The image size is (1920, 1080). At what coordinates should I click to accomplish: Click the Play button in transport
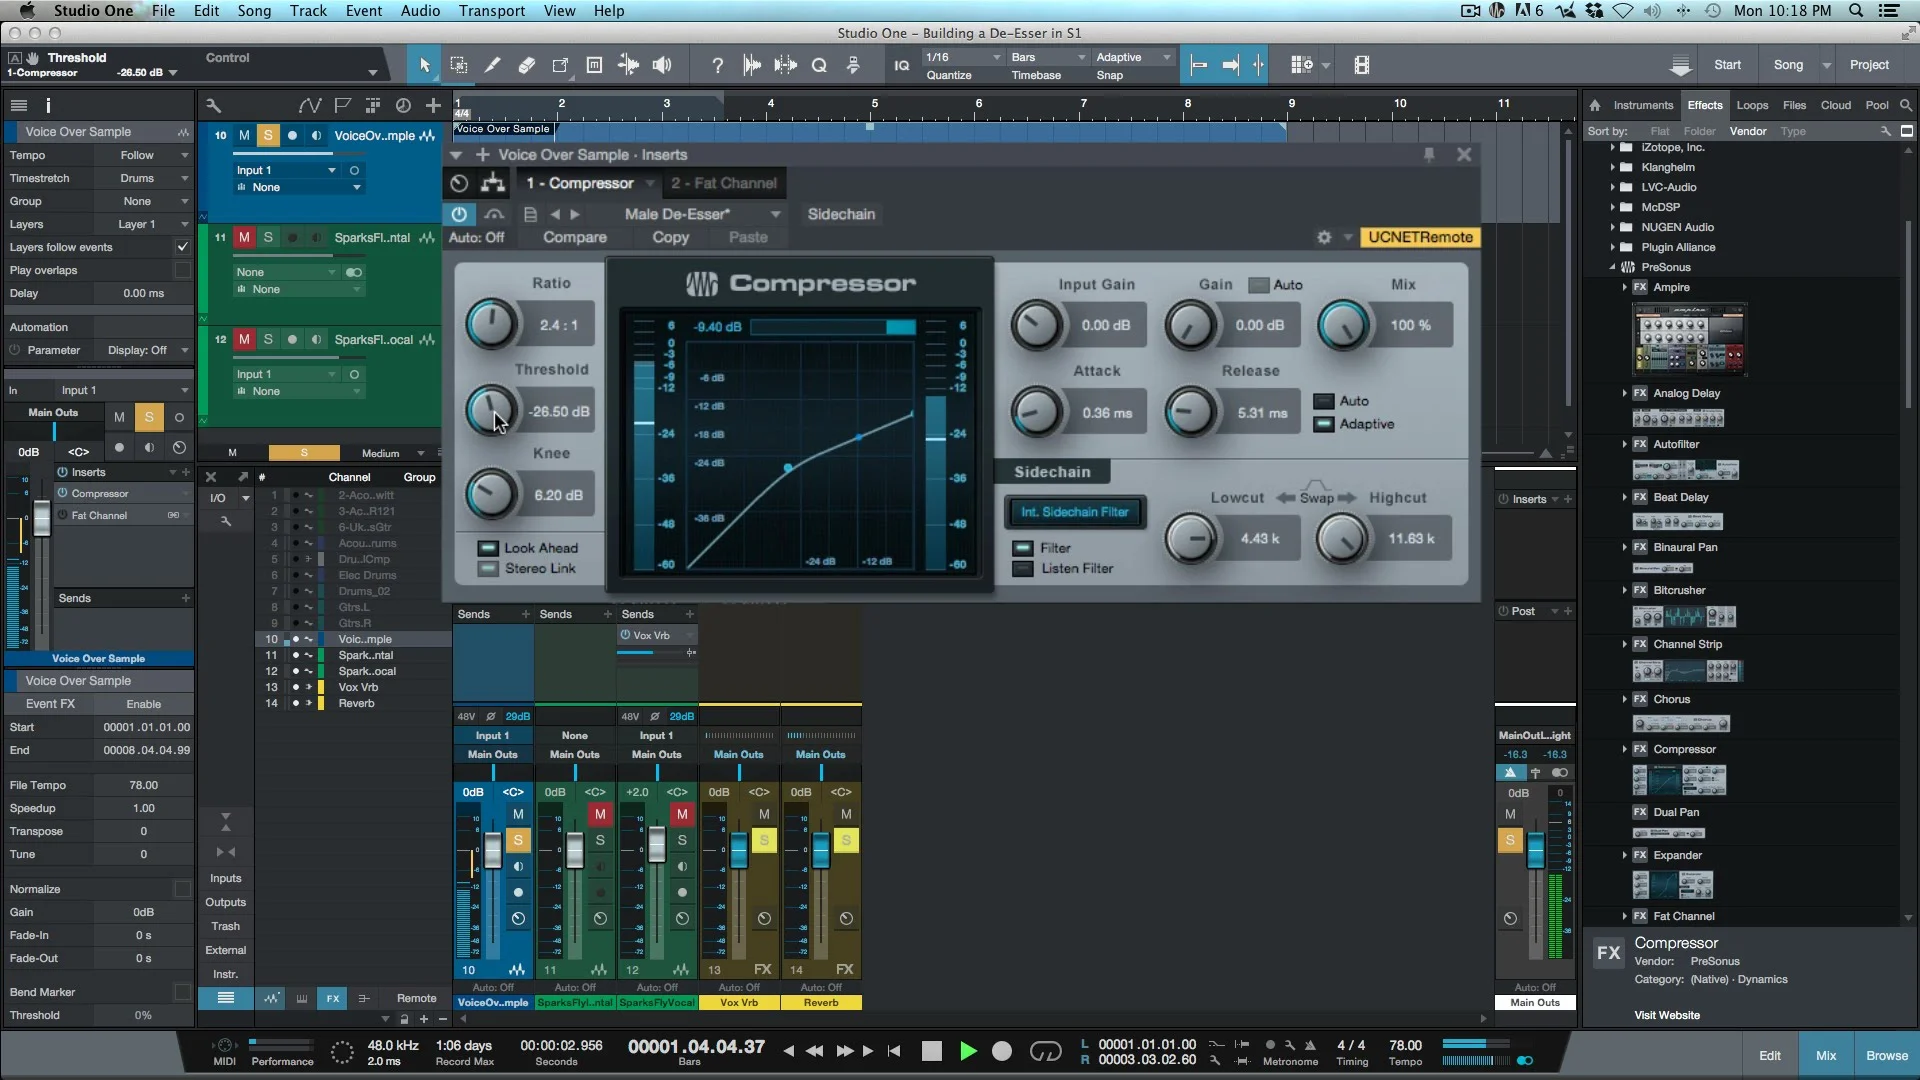click(x=967, y=1051)
